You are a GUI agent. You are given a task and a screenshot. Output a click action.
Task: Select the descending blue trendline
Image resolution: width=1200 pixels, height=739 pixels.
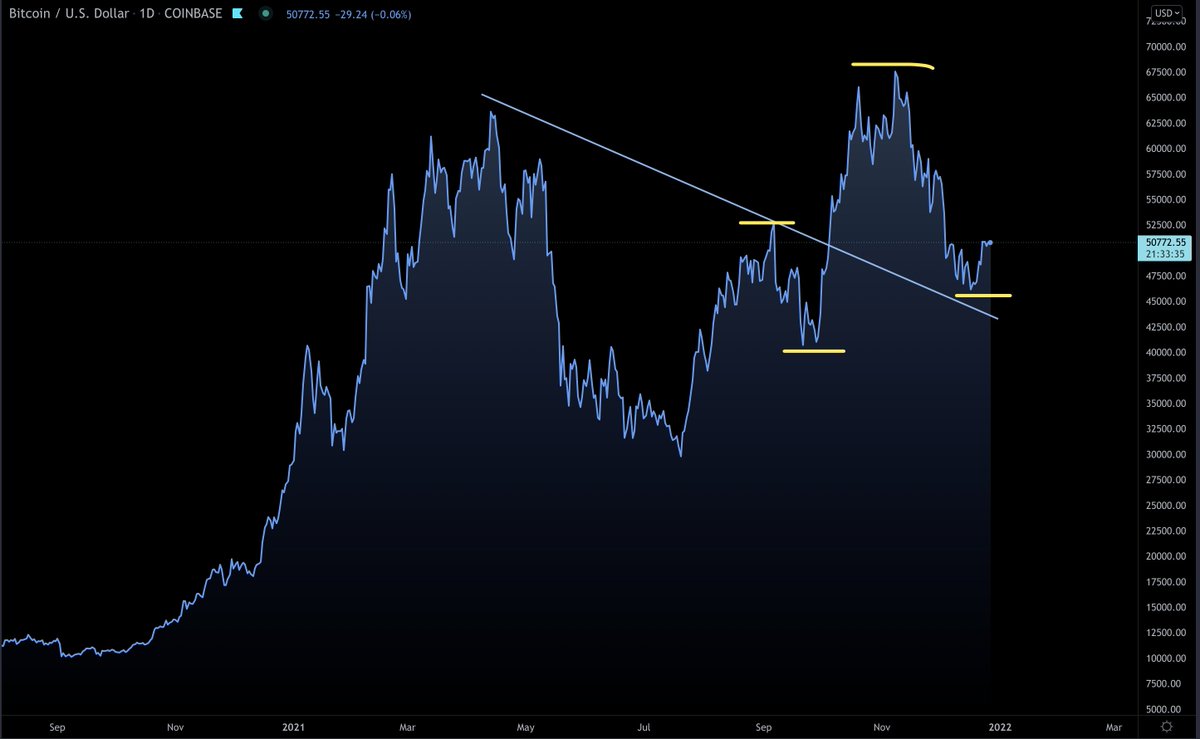(740, 207)
